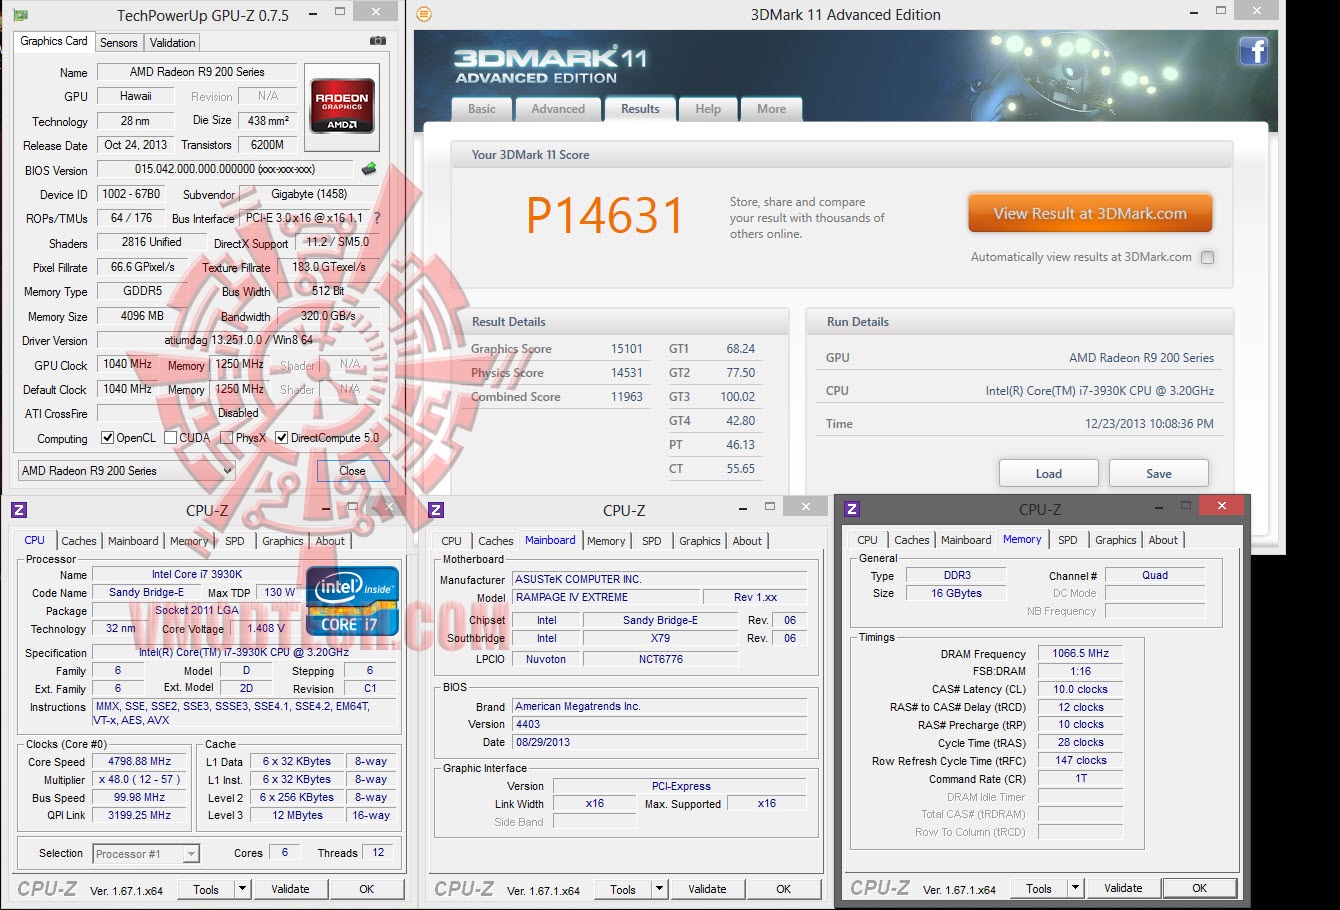Open the More tab in 3DMark 11
The height and width of the screenshot is (910, 1340).
point(771,109)
